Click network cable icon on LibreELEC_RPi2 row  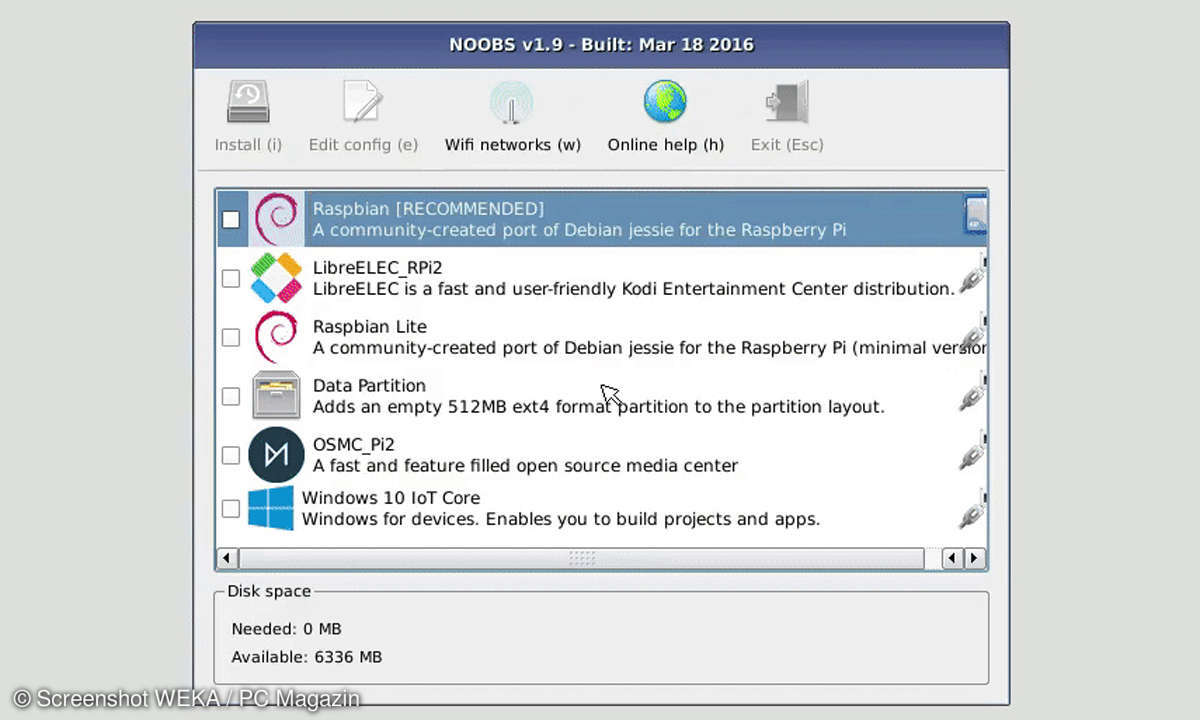(973, 275)
